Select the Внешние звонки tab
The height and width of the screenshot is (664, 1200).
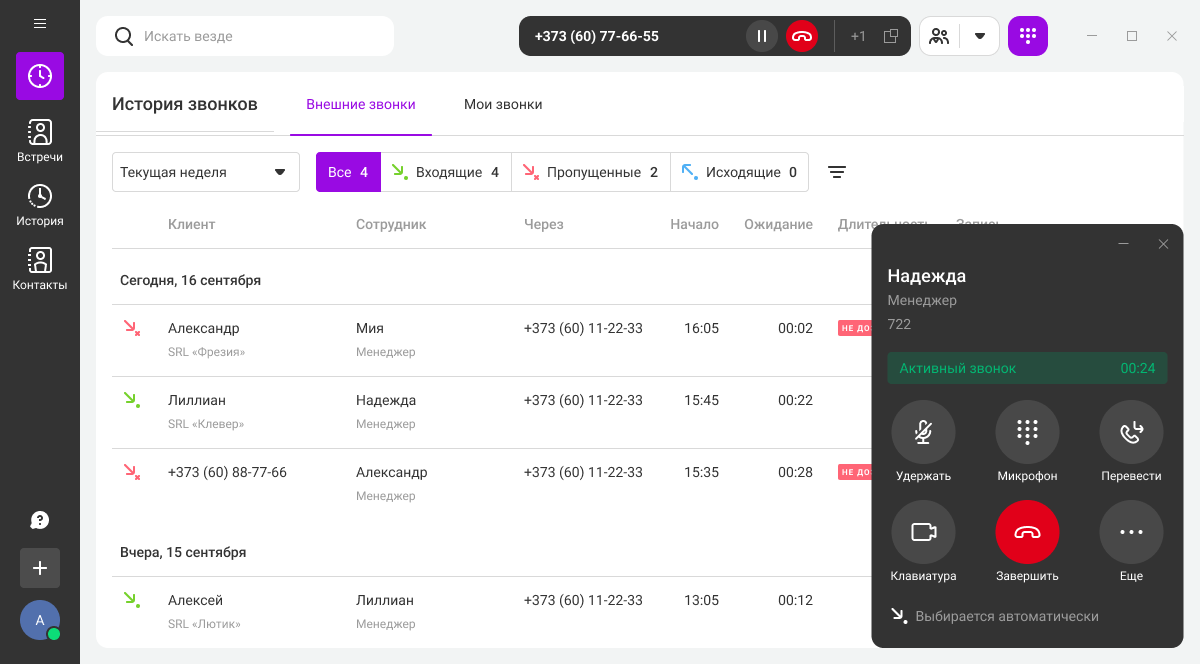[x=361, y=104]
